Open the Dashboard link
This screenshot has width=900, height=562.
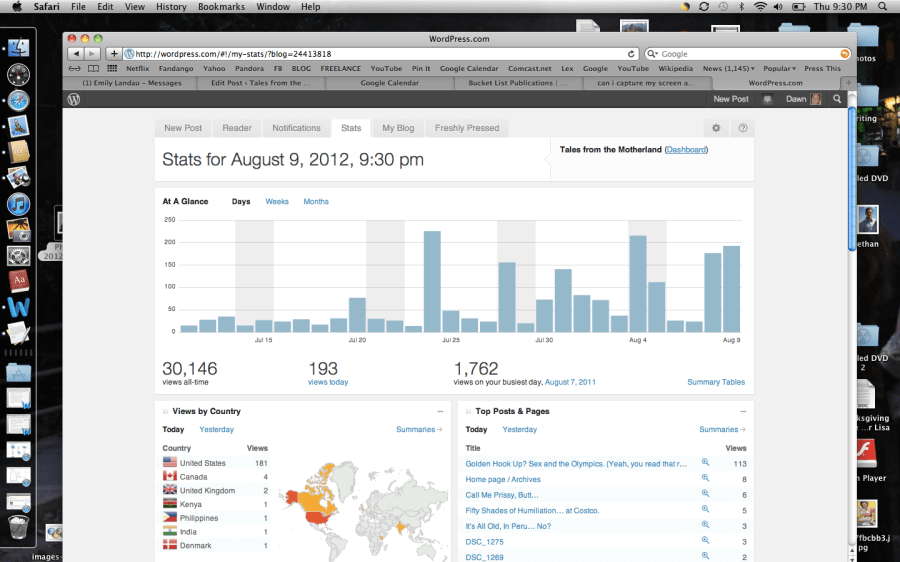tap(686, 150)
